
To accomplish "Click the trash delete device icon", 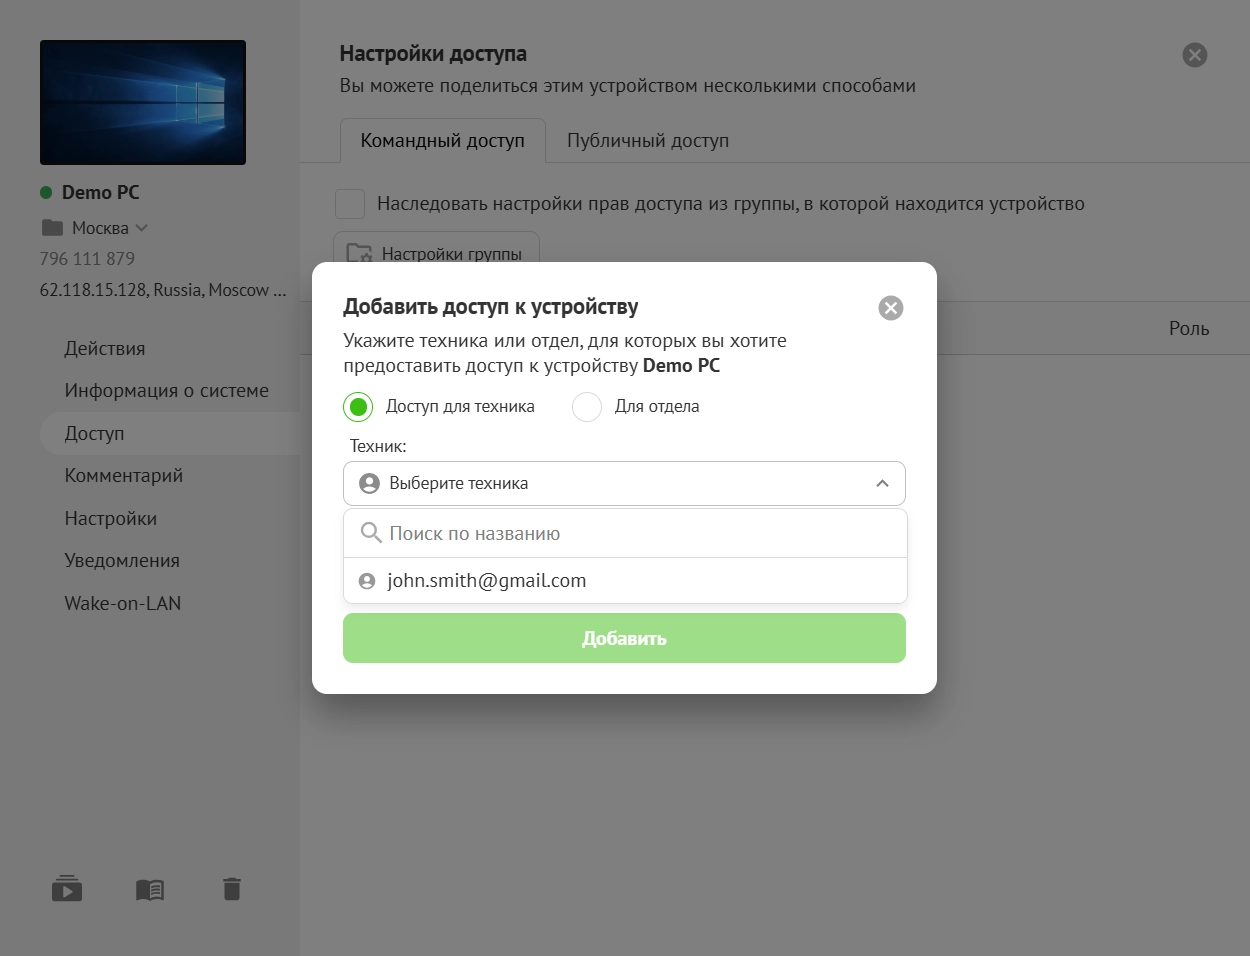I will [x=232, y=889].
